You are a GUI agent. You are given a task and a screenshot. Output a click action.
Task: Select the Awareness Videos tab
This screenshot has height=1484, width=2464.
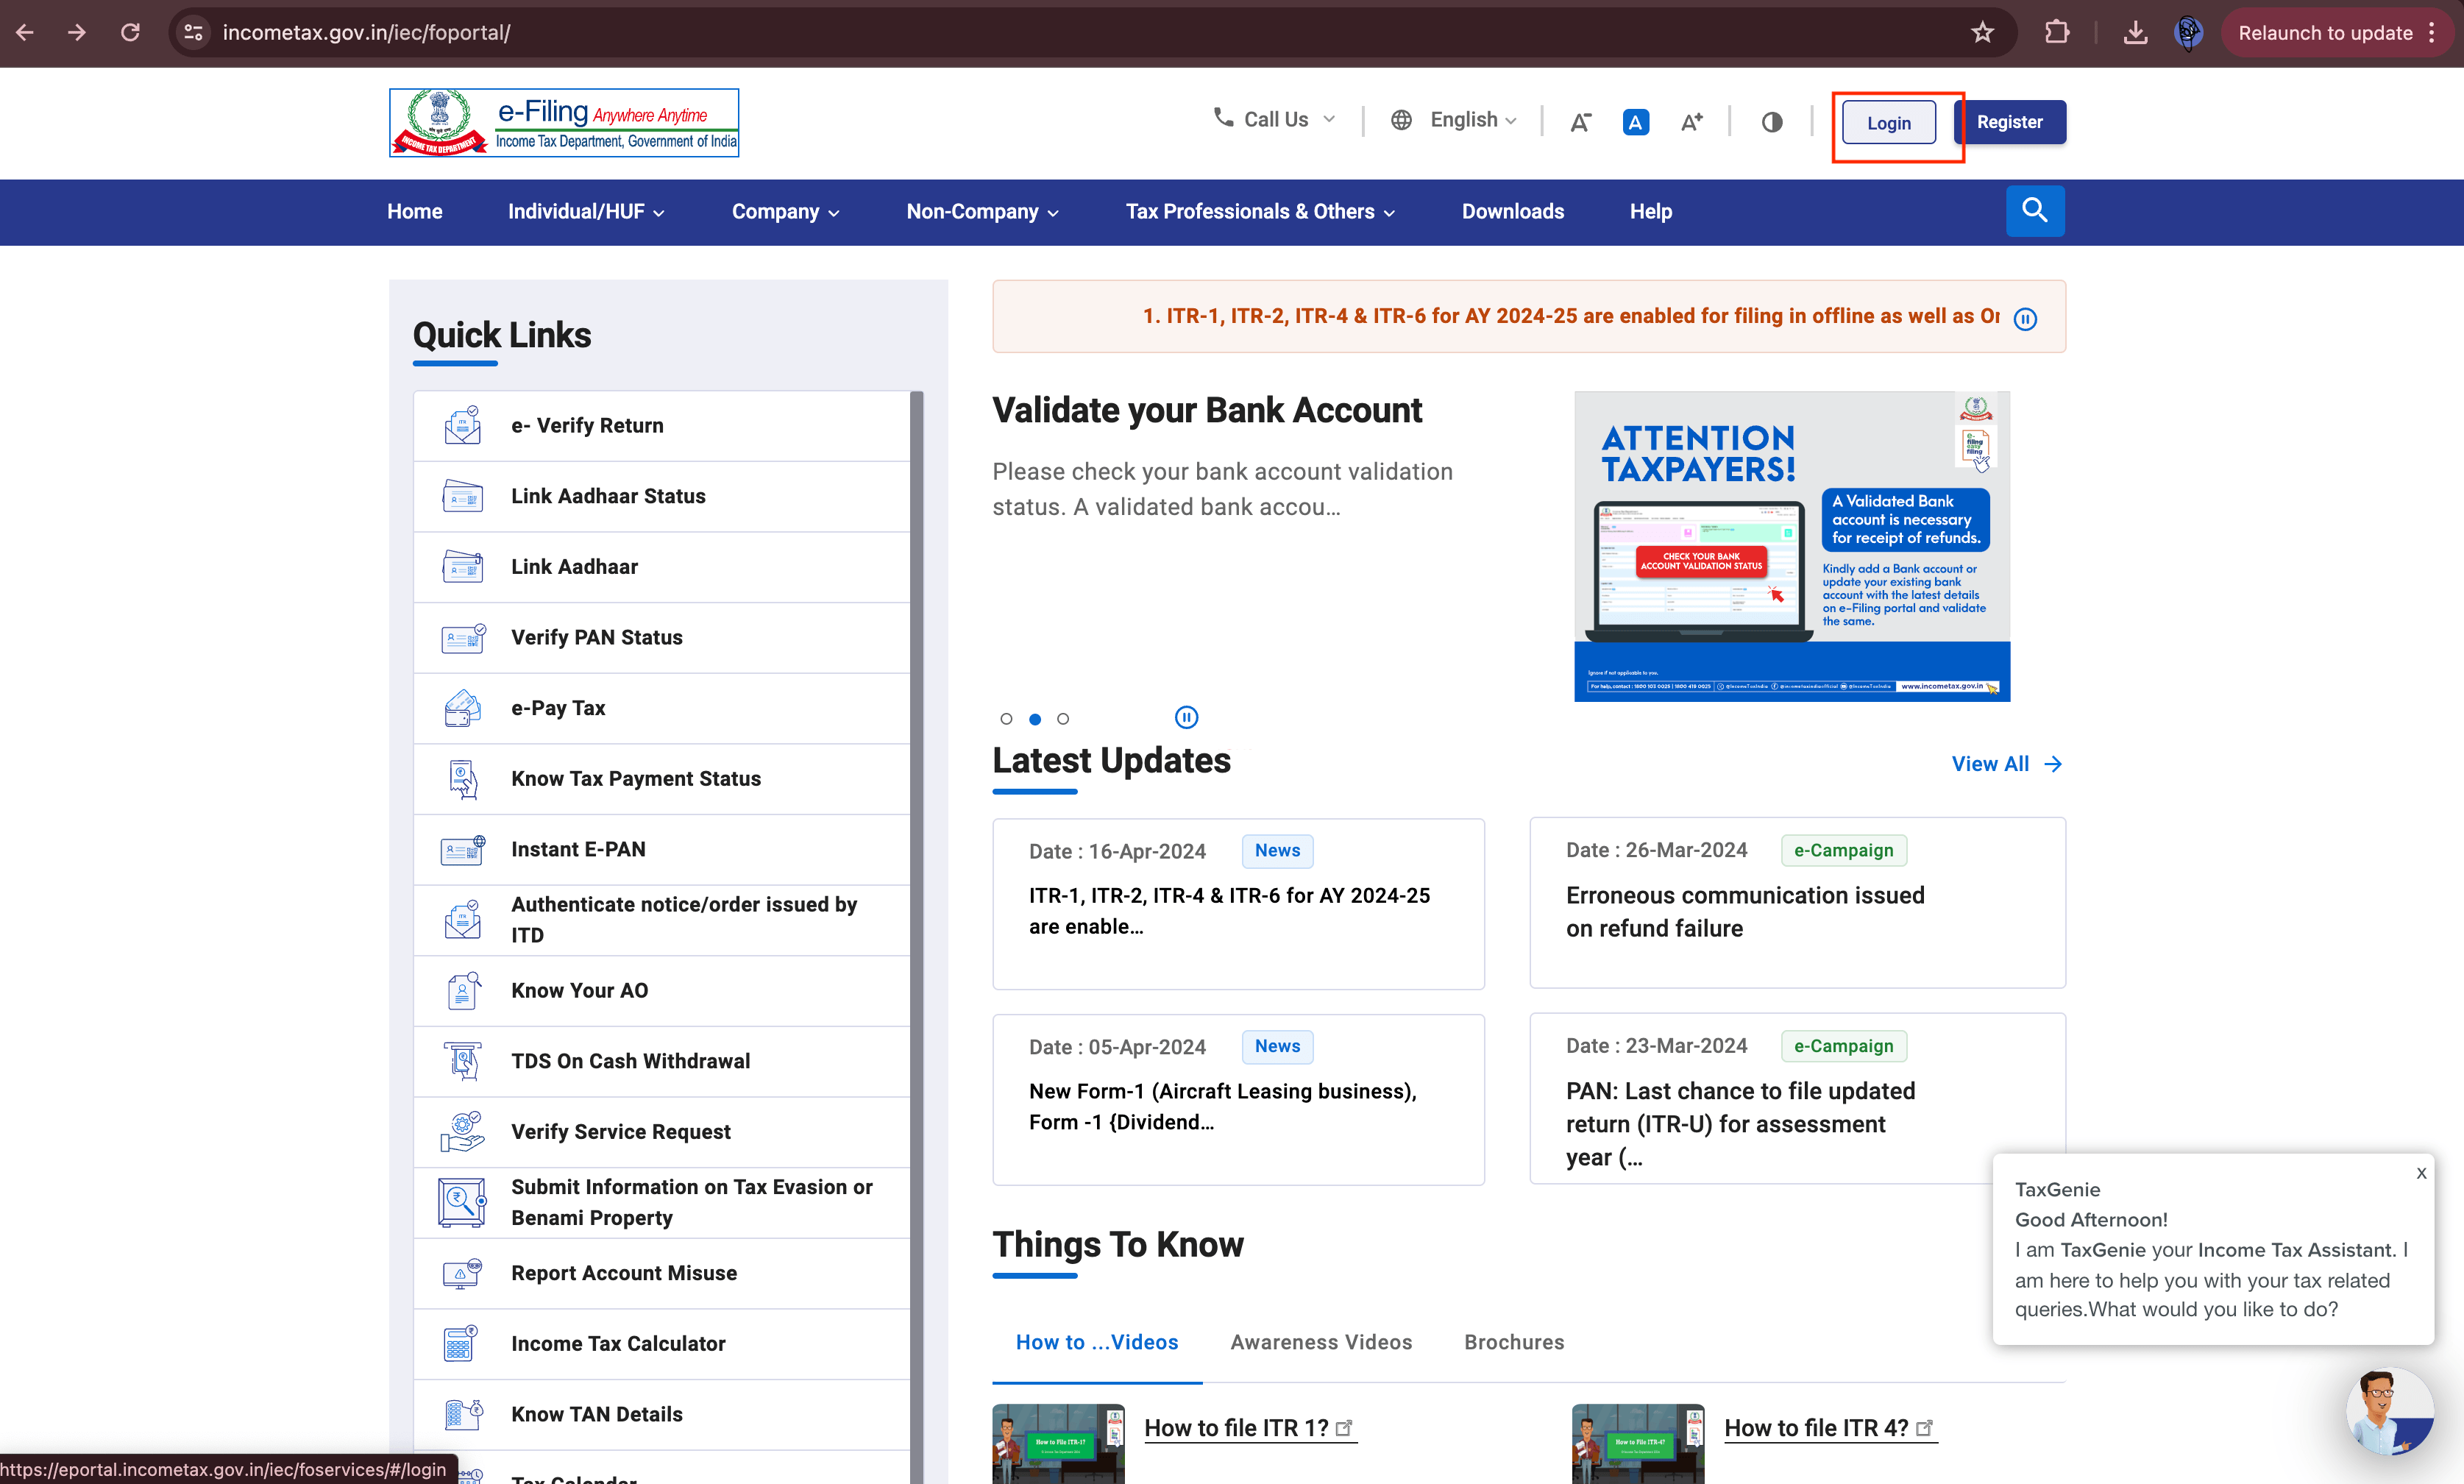click(x=1320, y=1341)
